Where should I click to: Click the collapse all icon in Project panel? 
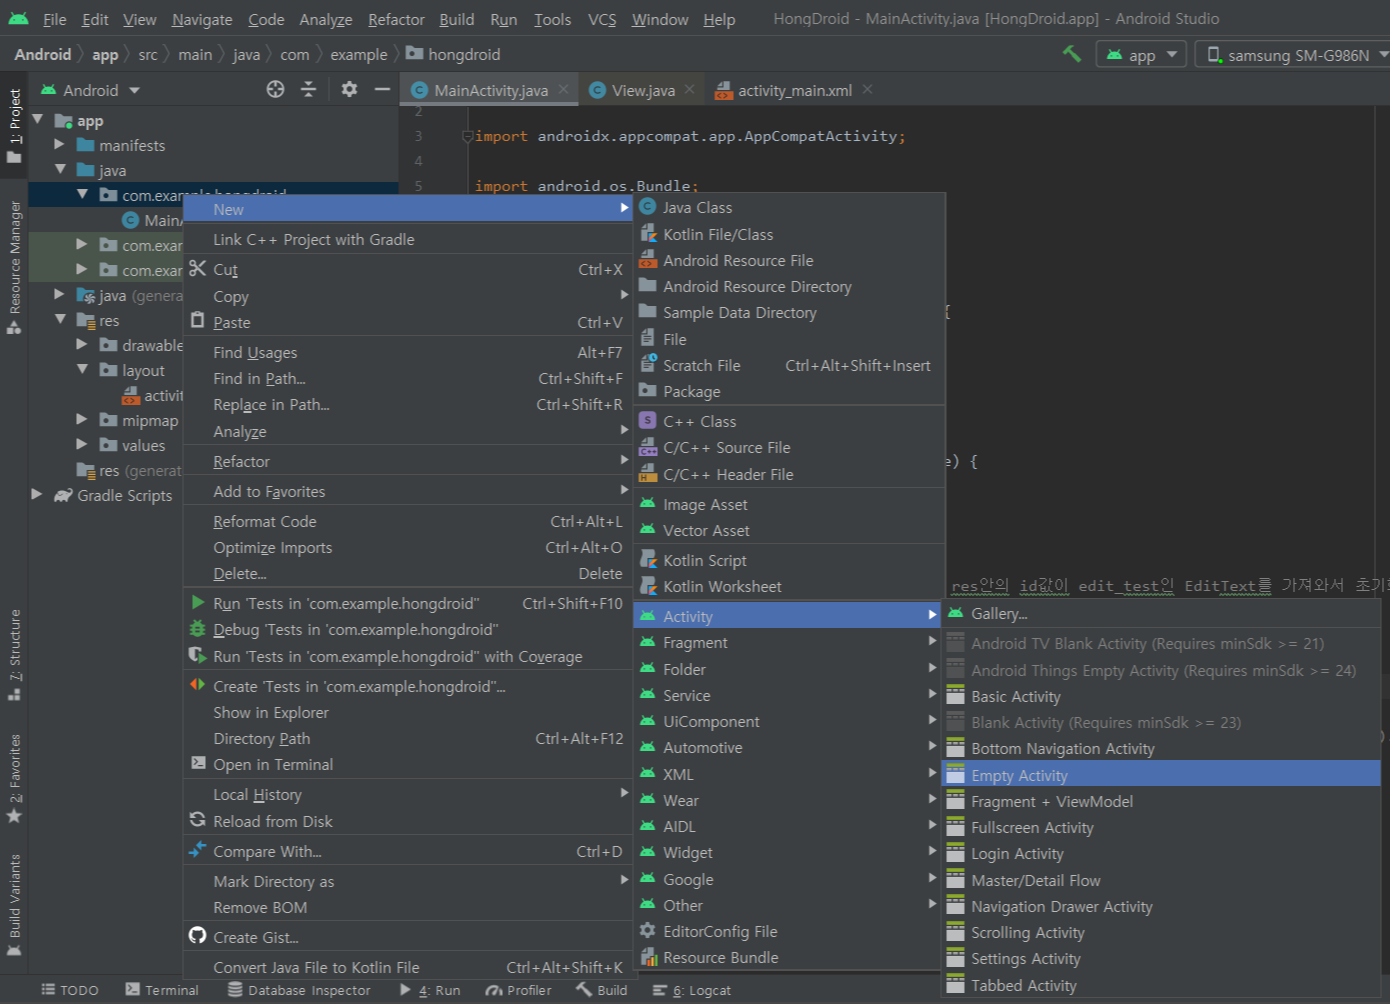tap(308, 89)
